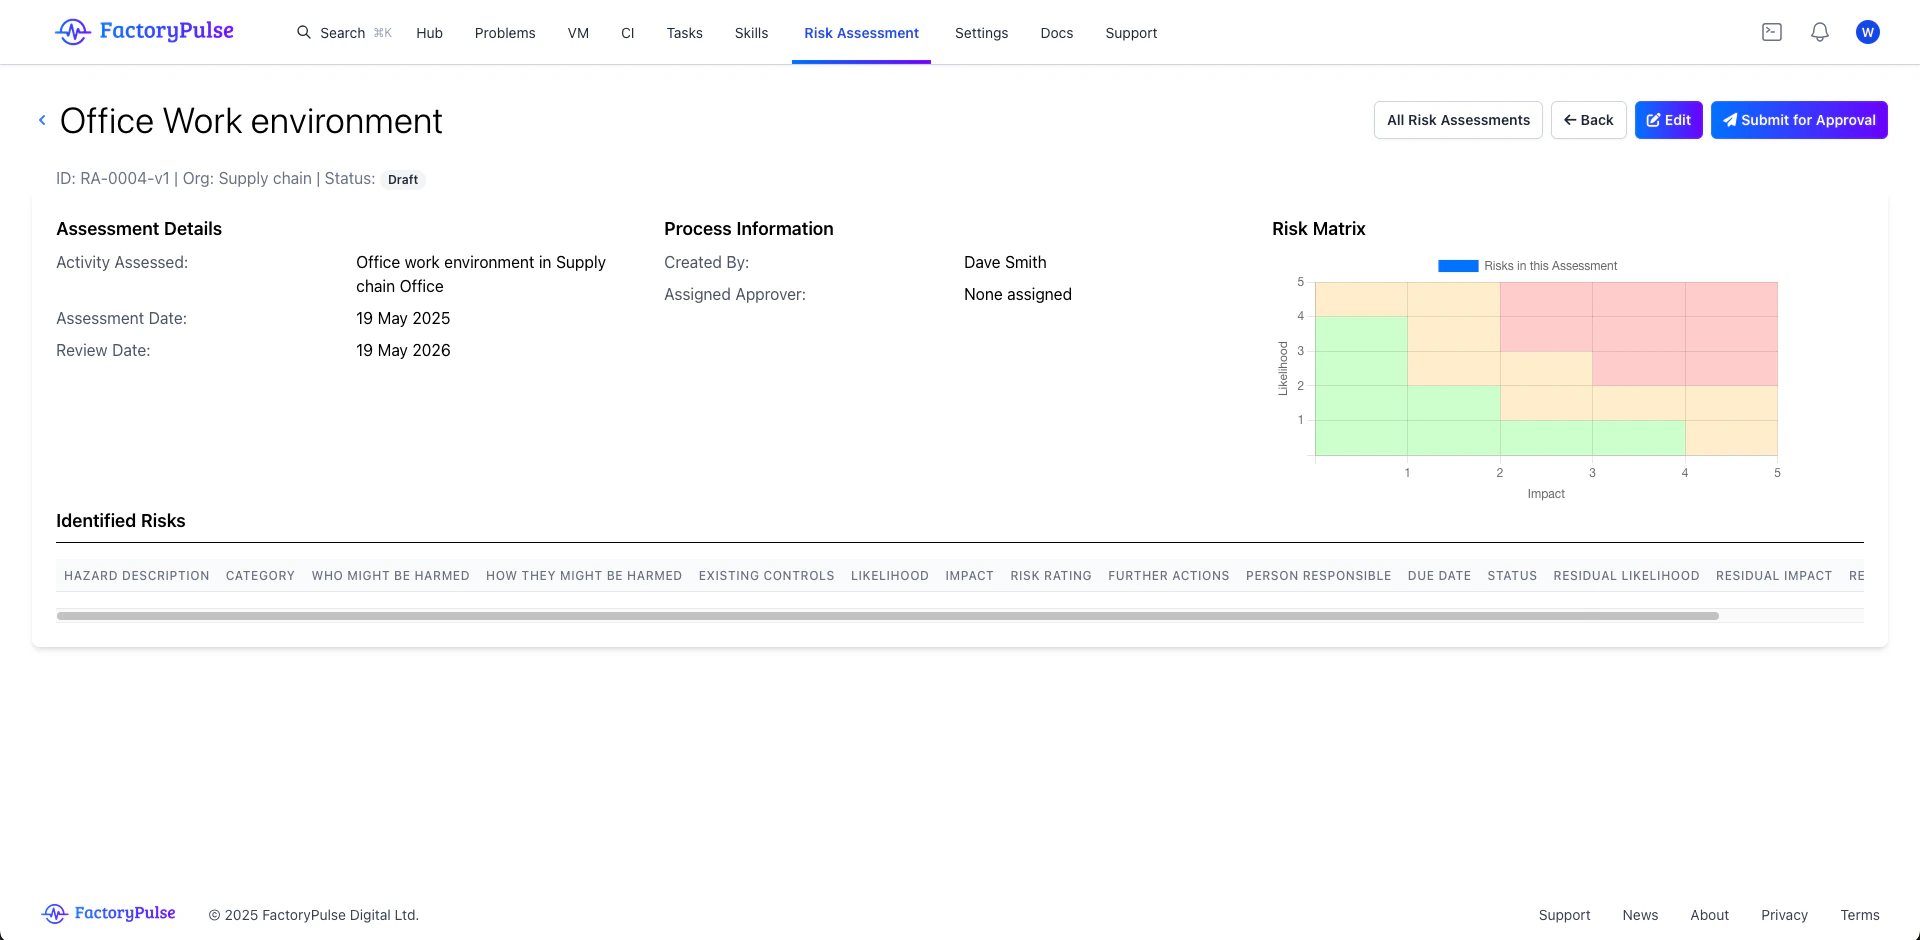Click the Office Work environment title
Screen dimensions: 1920x940
[251, 121]
